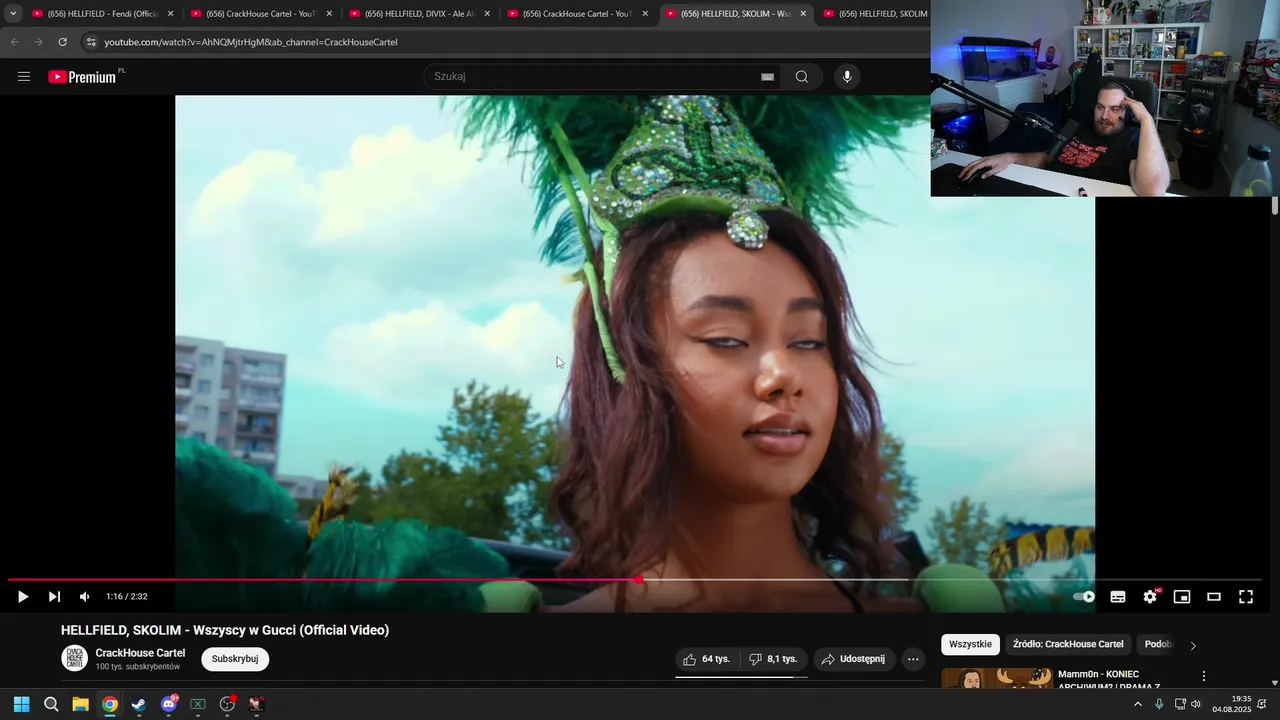Start voice search with microphone icon

pyautogui.click(x=847, y=76)
